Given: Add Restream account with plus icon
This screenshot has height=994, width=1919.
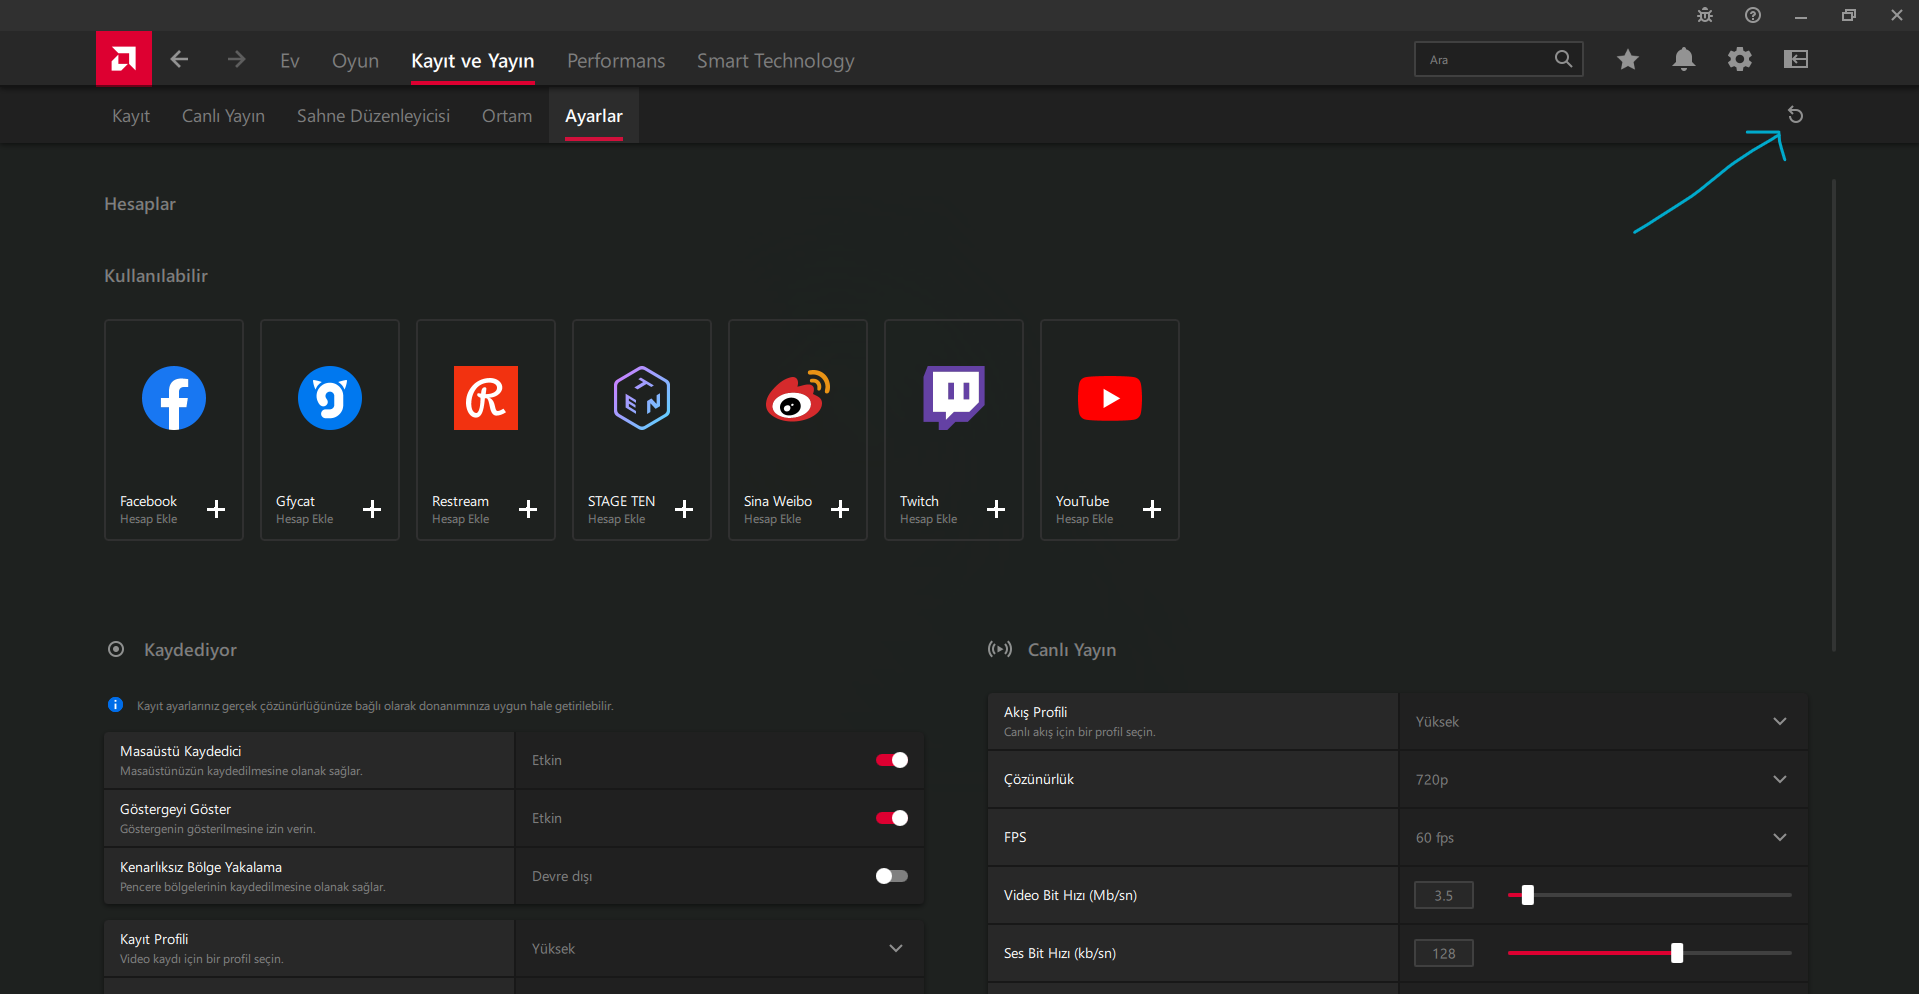Looking at the screenshot, I should click(528, 509).
